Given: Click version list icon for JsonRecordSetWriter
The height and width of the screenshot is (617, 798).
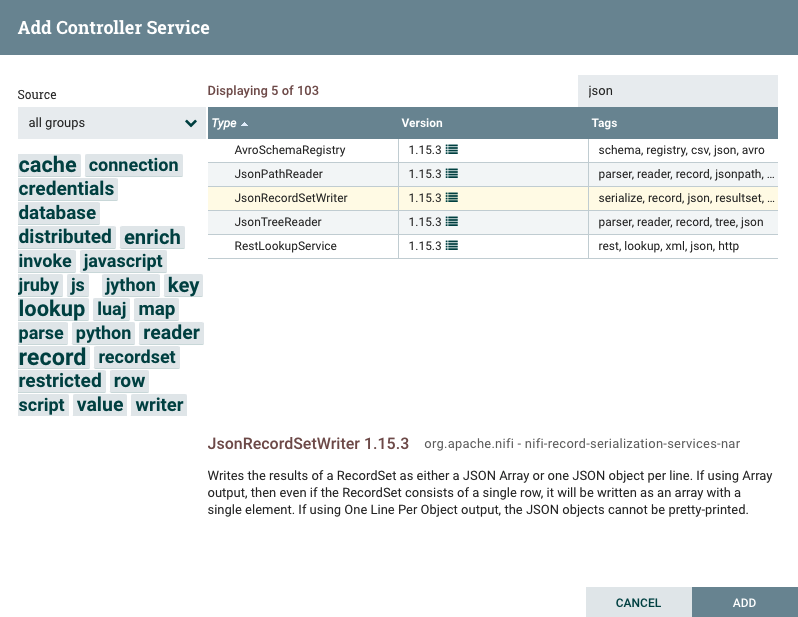Looking at the screenshot, I should [x=451, y=198].
